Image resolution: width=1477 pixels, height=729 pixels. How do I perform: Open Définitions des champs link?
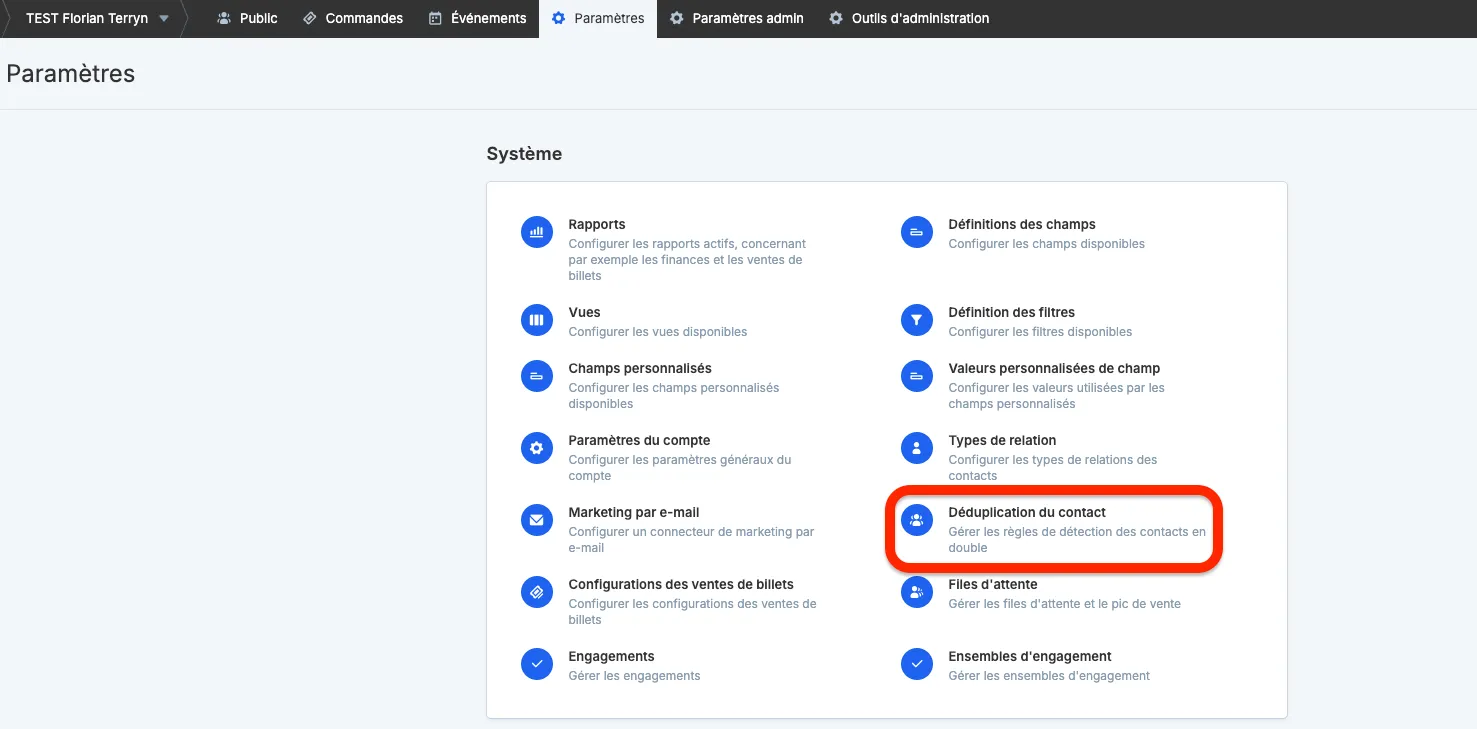click(x=1022, y=225)
